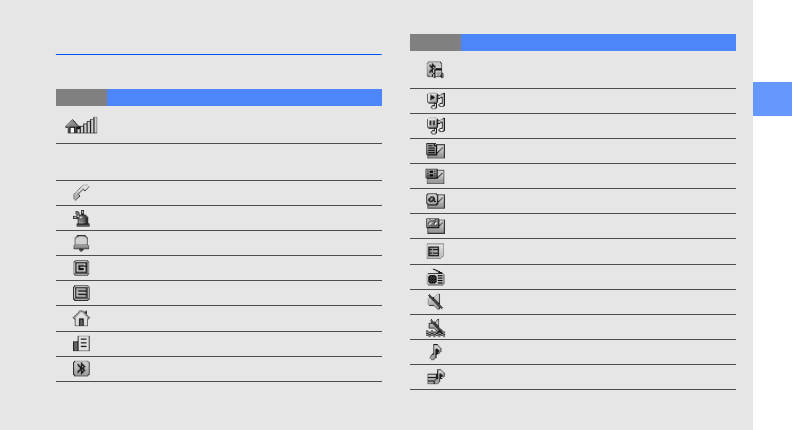
Task: Click the blue side tab at right edge
Action: tap(772, 99)
